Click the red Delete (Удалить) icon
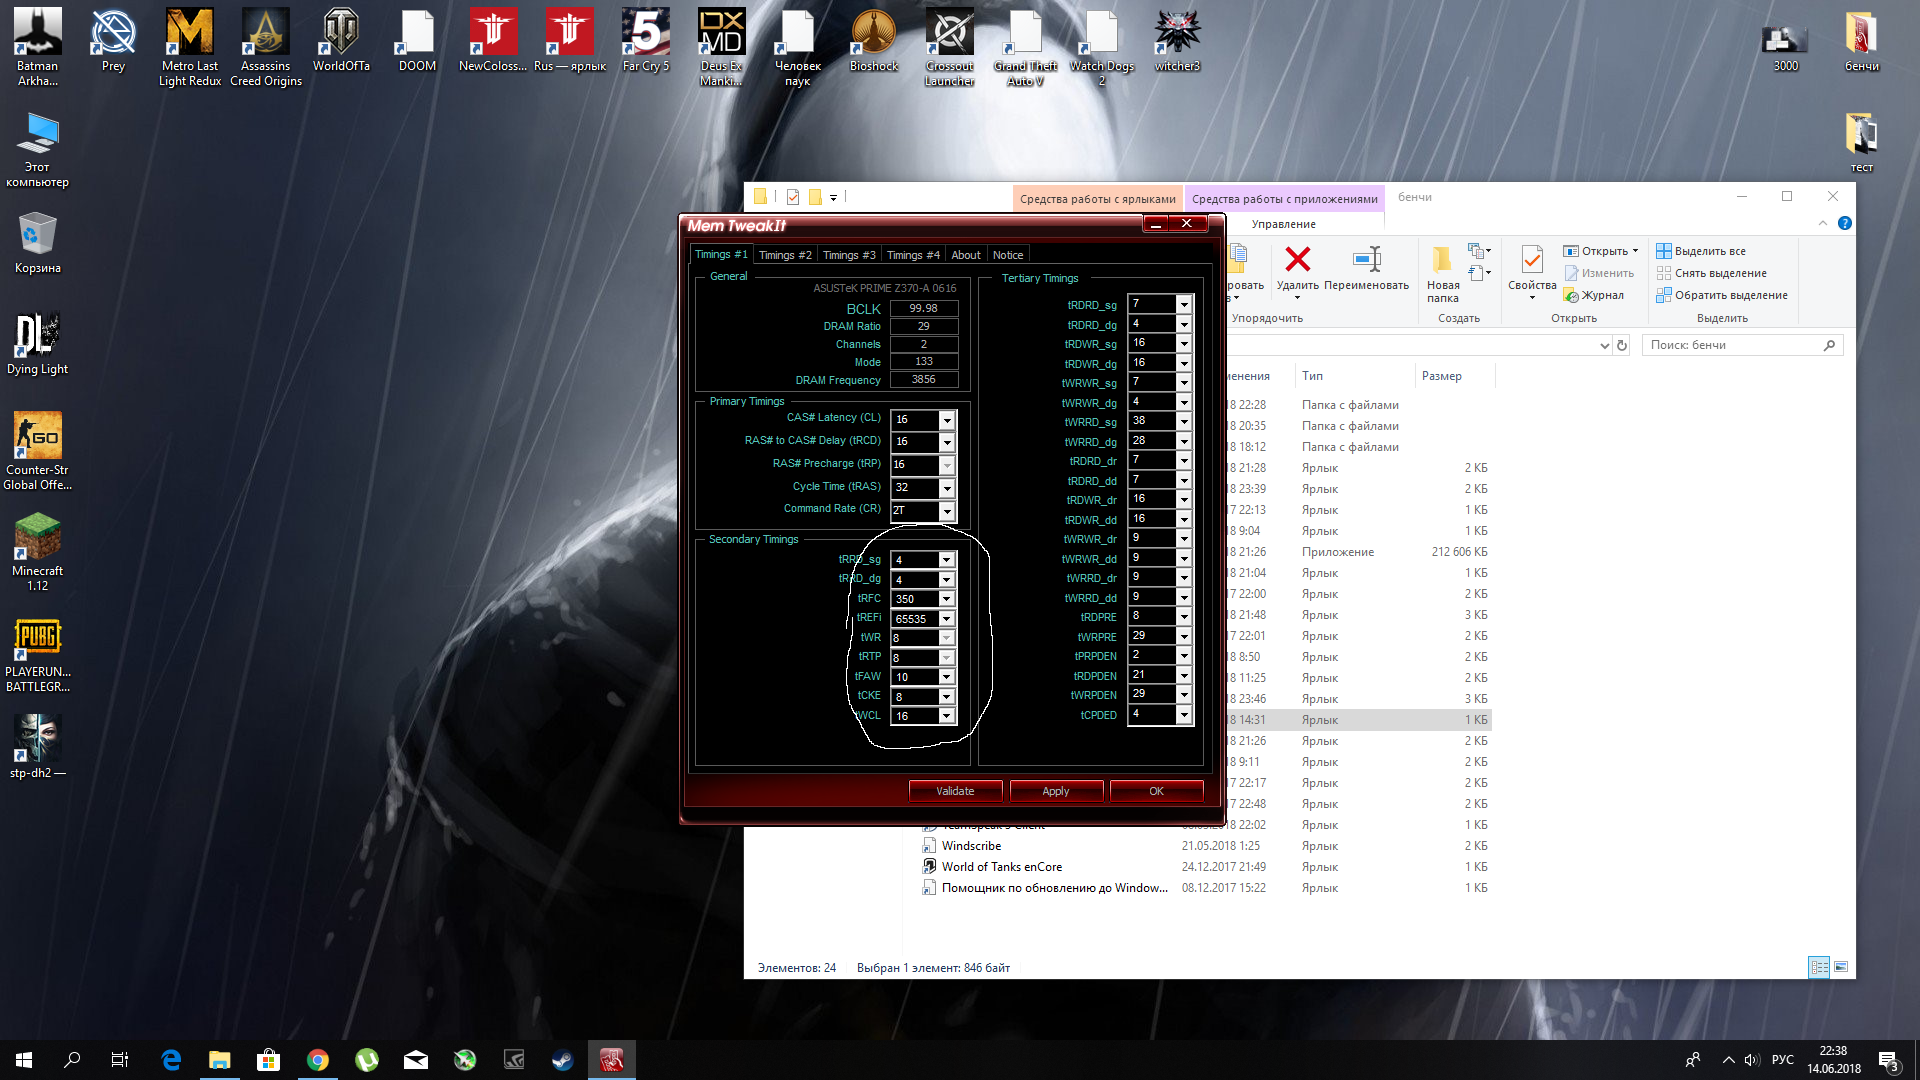Viewport: 1920px width, 1080px height. [1297, 261]
